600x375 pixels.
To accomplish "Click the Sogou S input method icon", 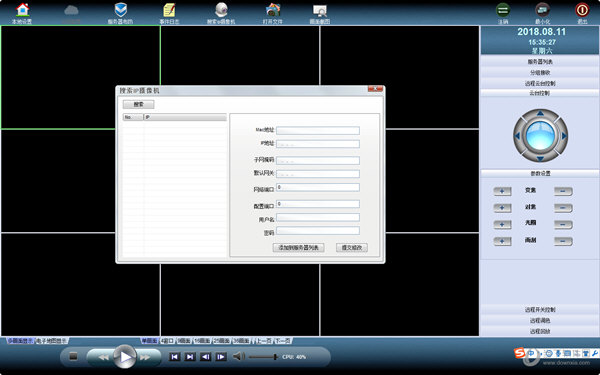I will pyautogui.click(x=519, y=352).
